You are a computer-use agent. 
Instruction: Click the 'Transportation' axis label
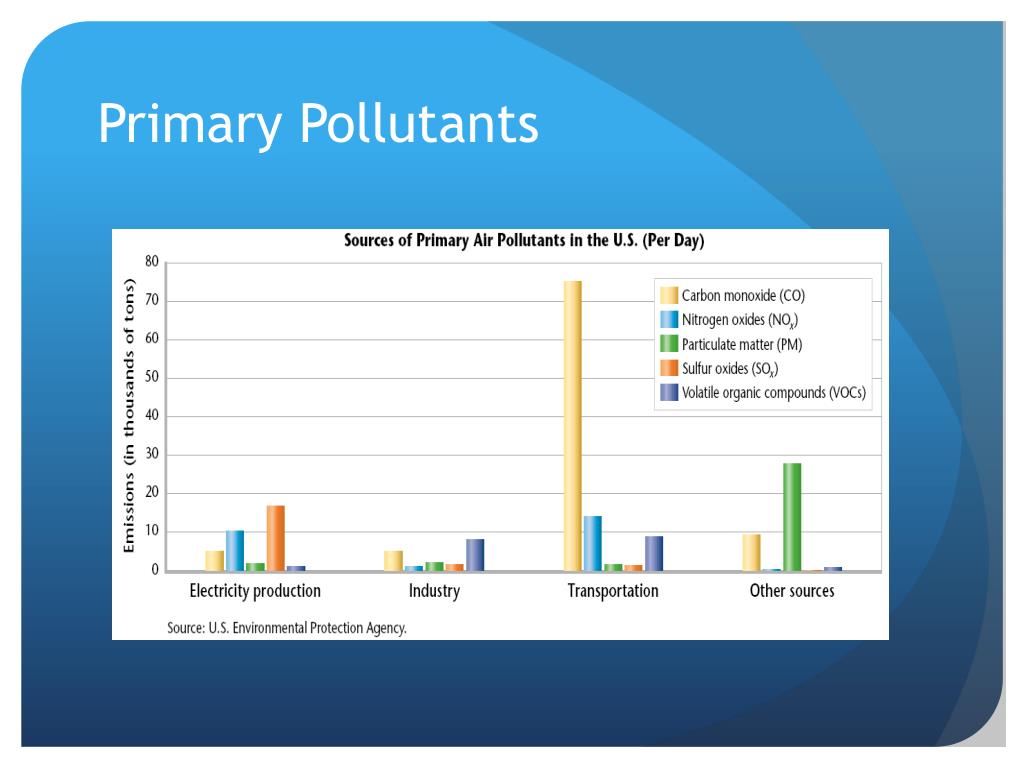(x=613, y=591)
